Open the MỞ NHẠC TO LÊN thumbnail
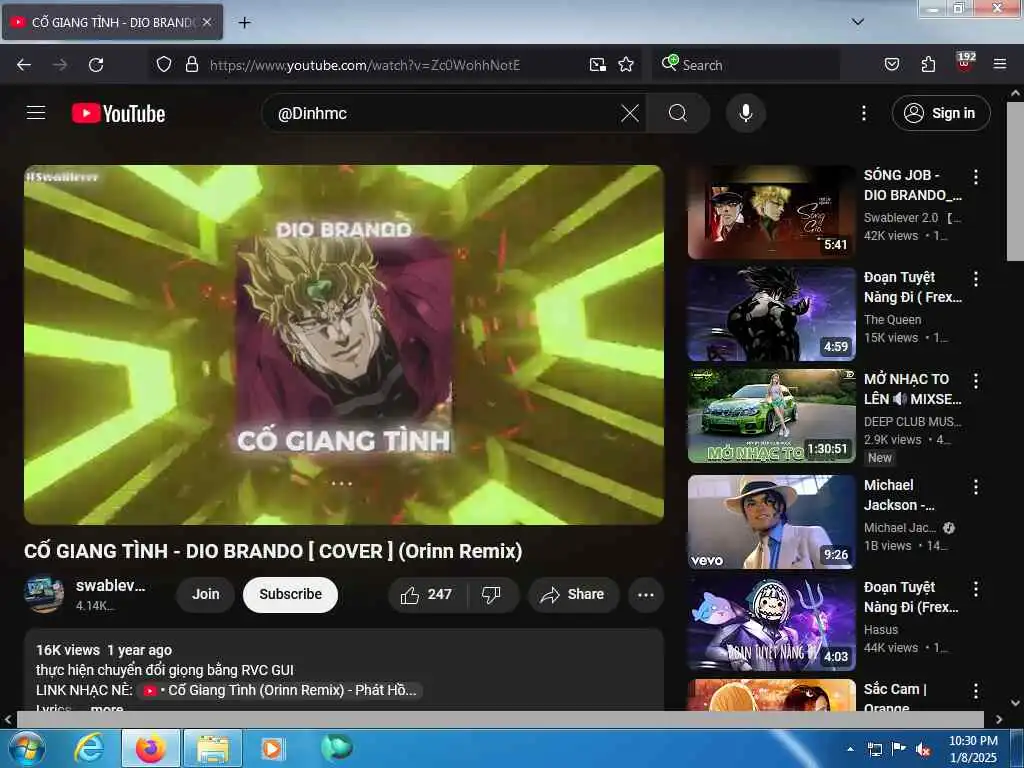Image resolution: width=1024 pixels, height=768 pixels. [x=772, y=416]
